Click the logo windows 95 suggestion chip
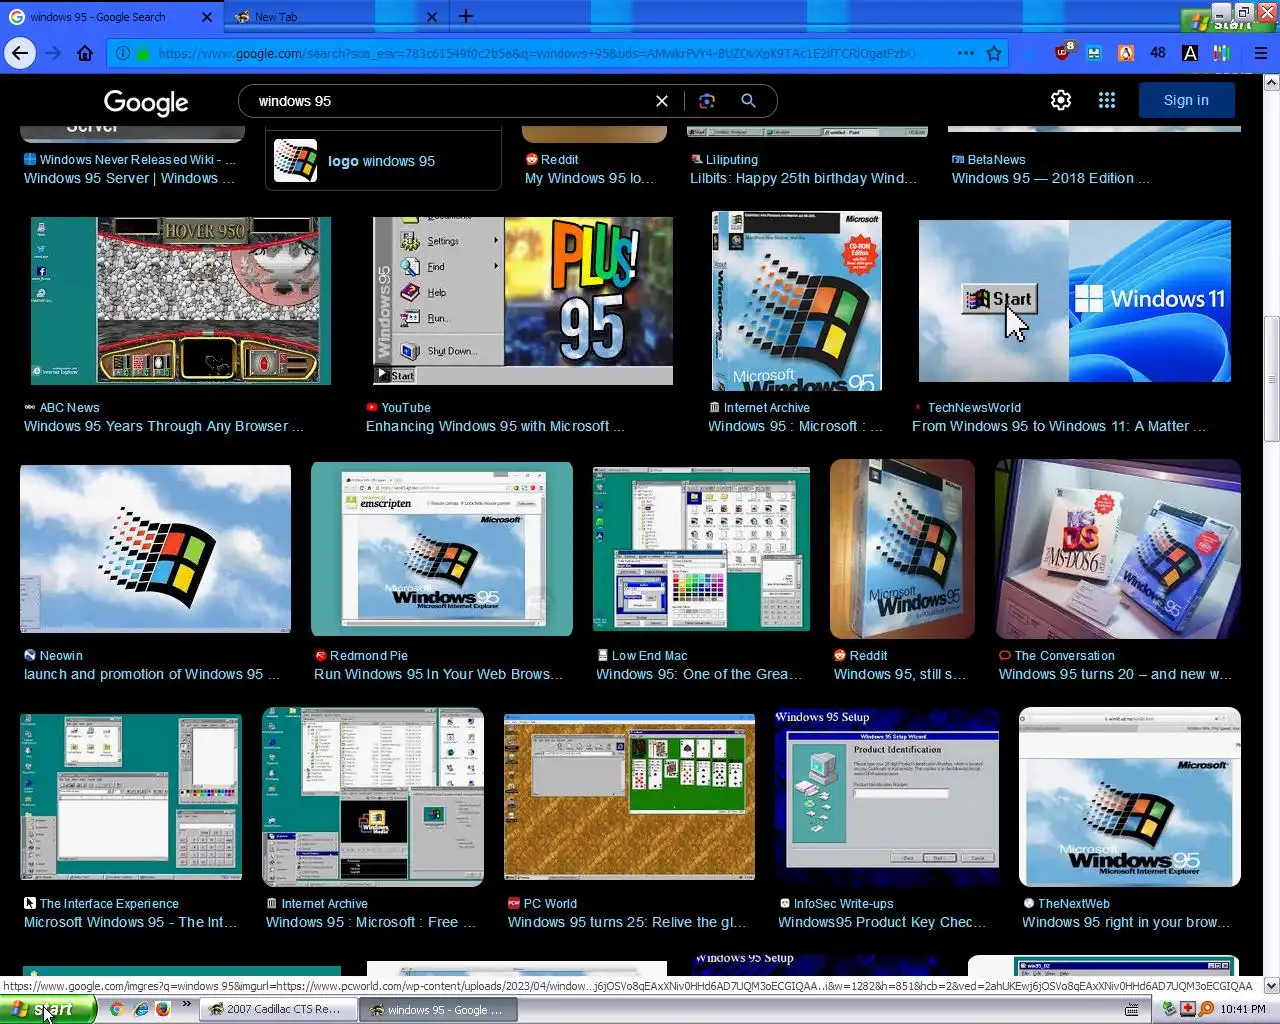The height and width of the screenshot is (1024, 1280). click(383, 160)
